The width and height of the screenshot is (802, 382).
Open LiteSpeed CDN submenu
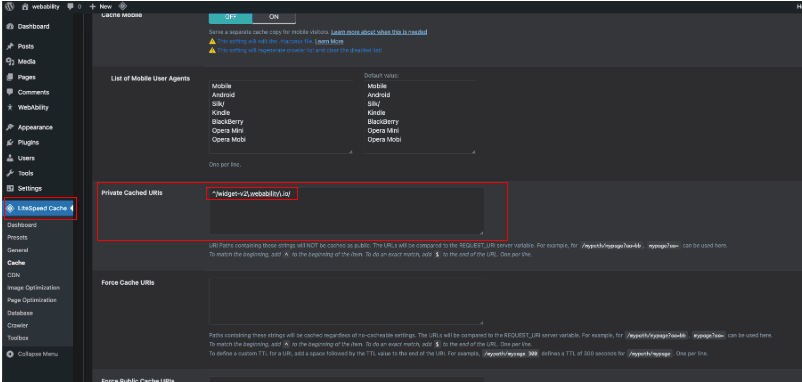point(13,275)
